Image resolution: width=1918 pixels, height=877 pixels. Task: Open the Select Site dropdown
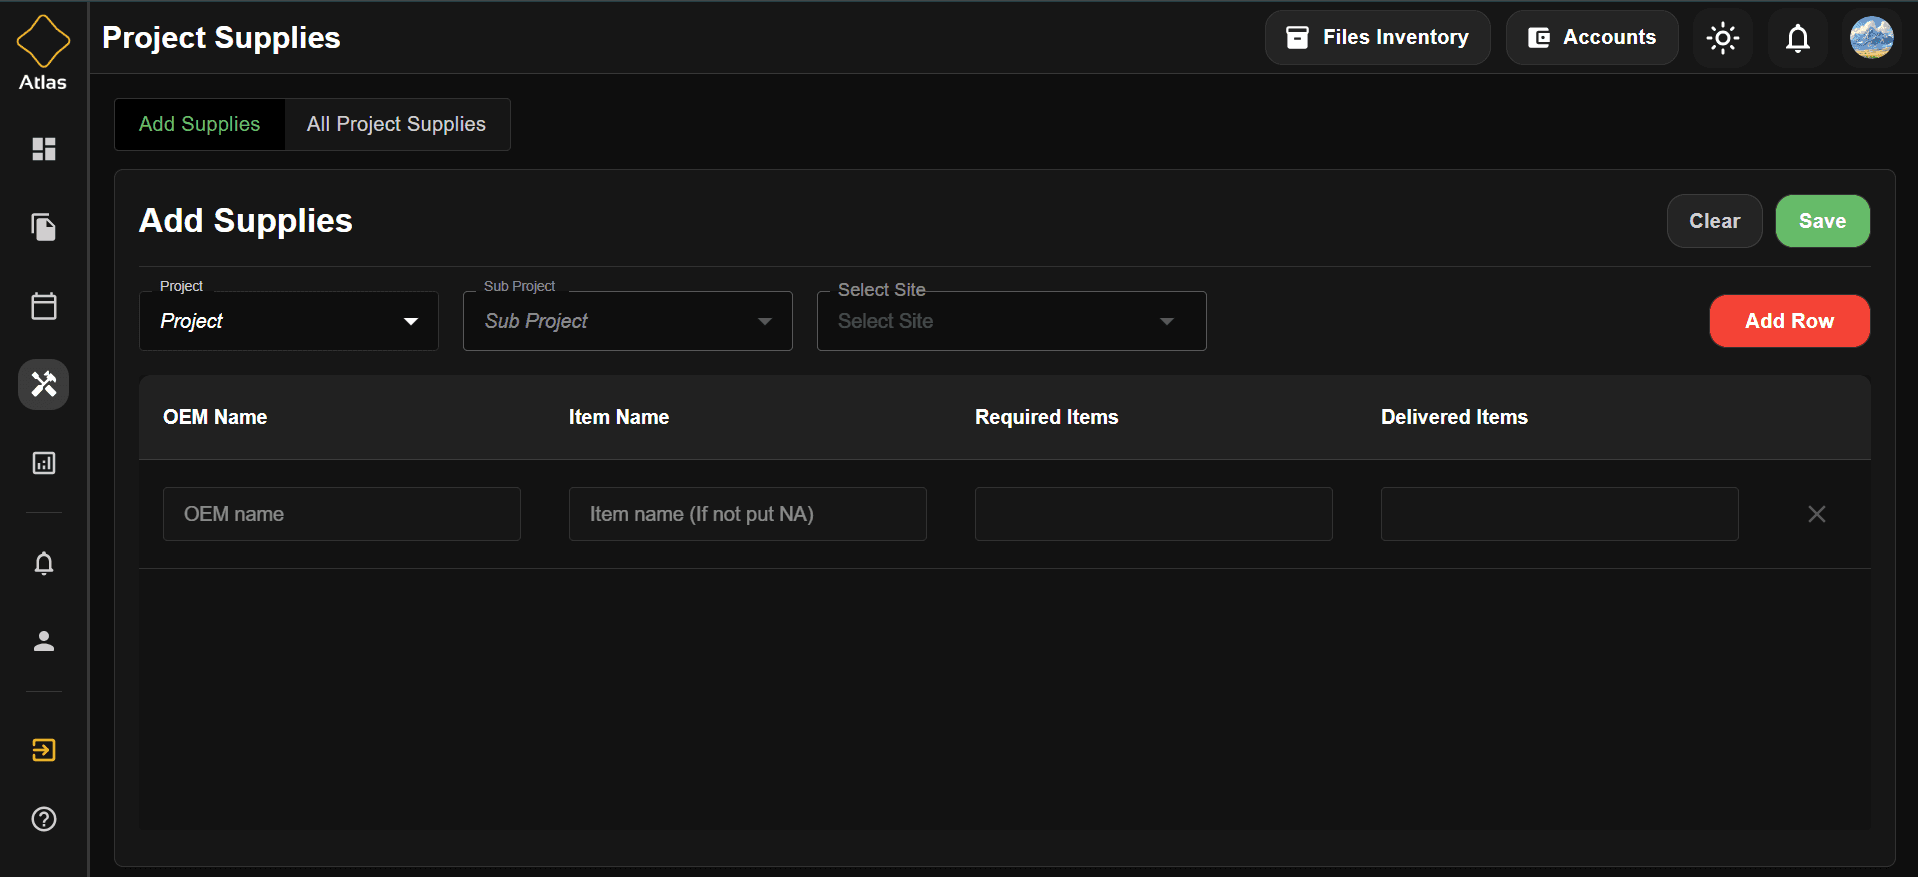[x=1011, y=321]
